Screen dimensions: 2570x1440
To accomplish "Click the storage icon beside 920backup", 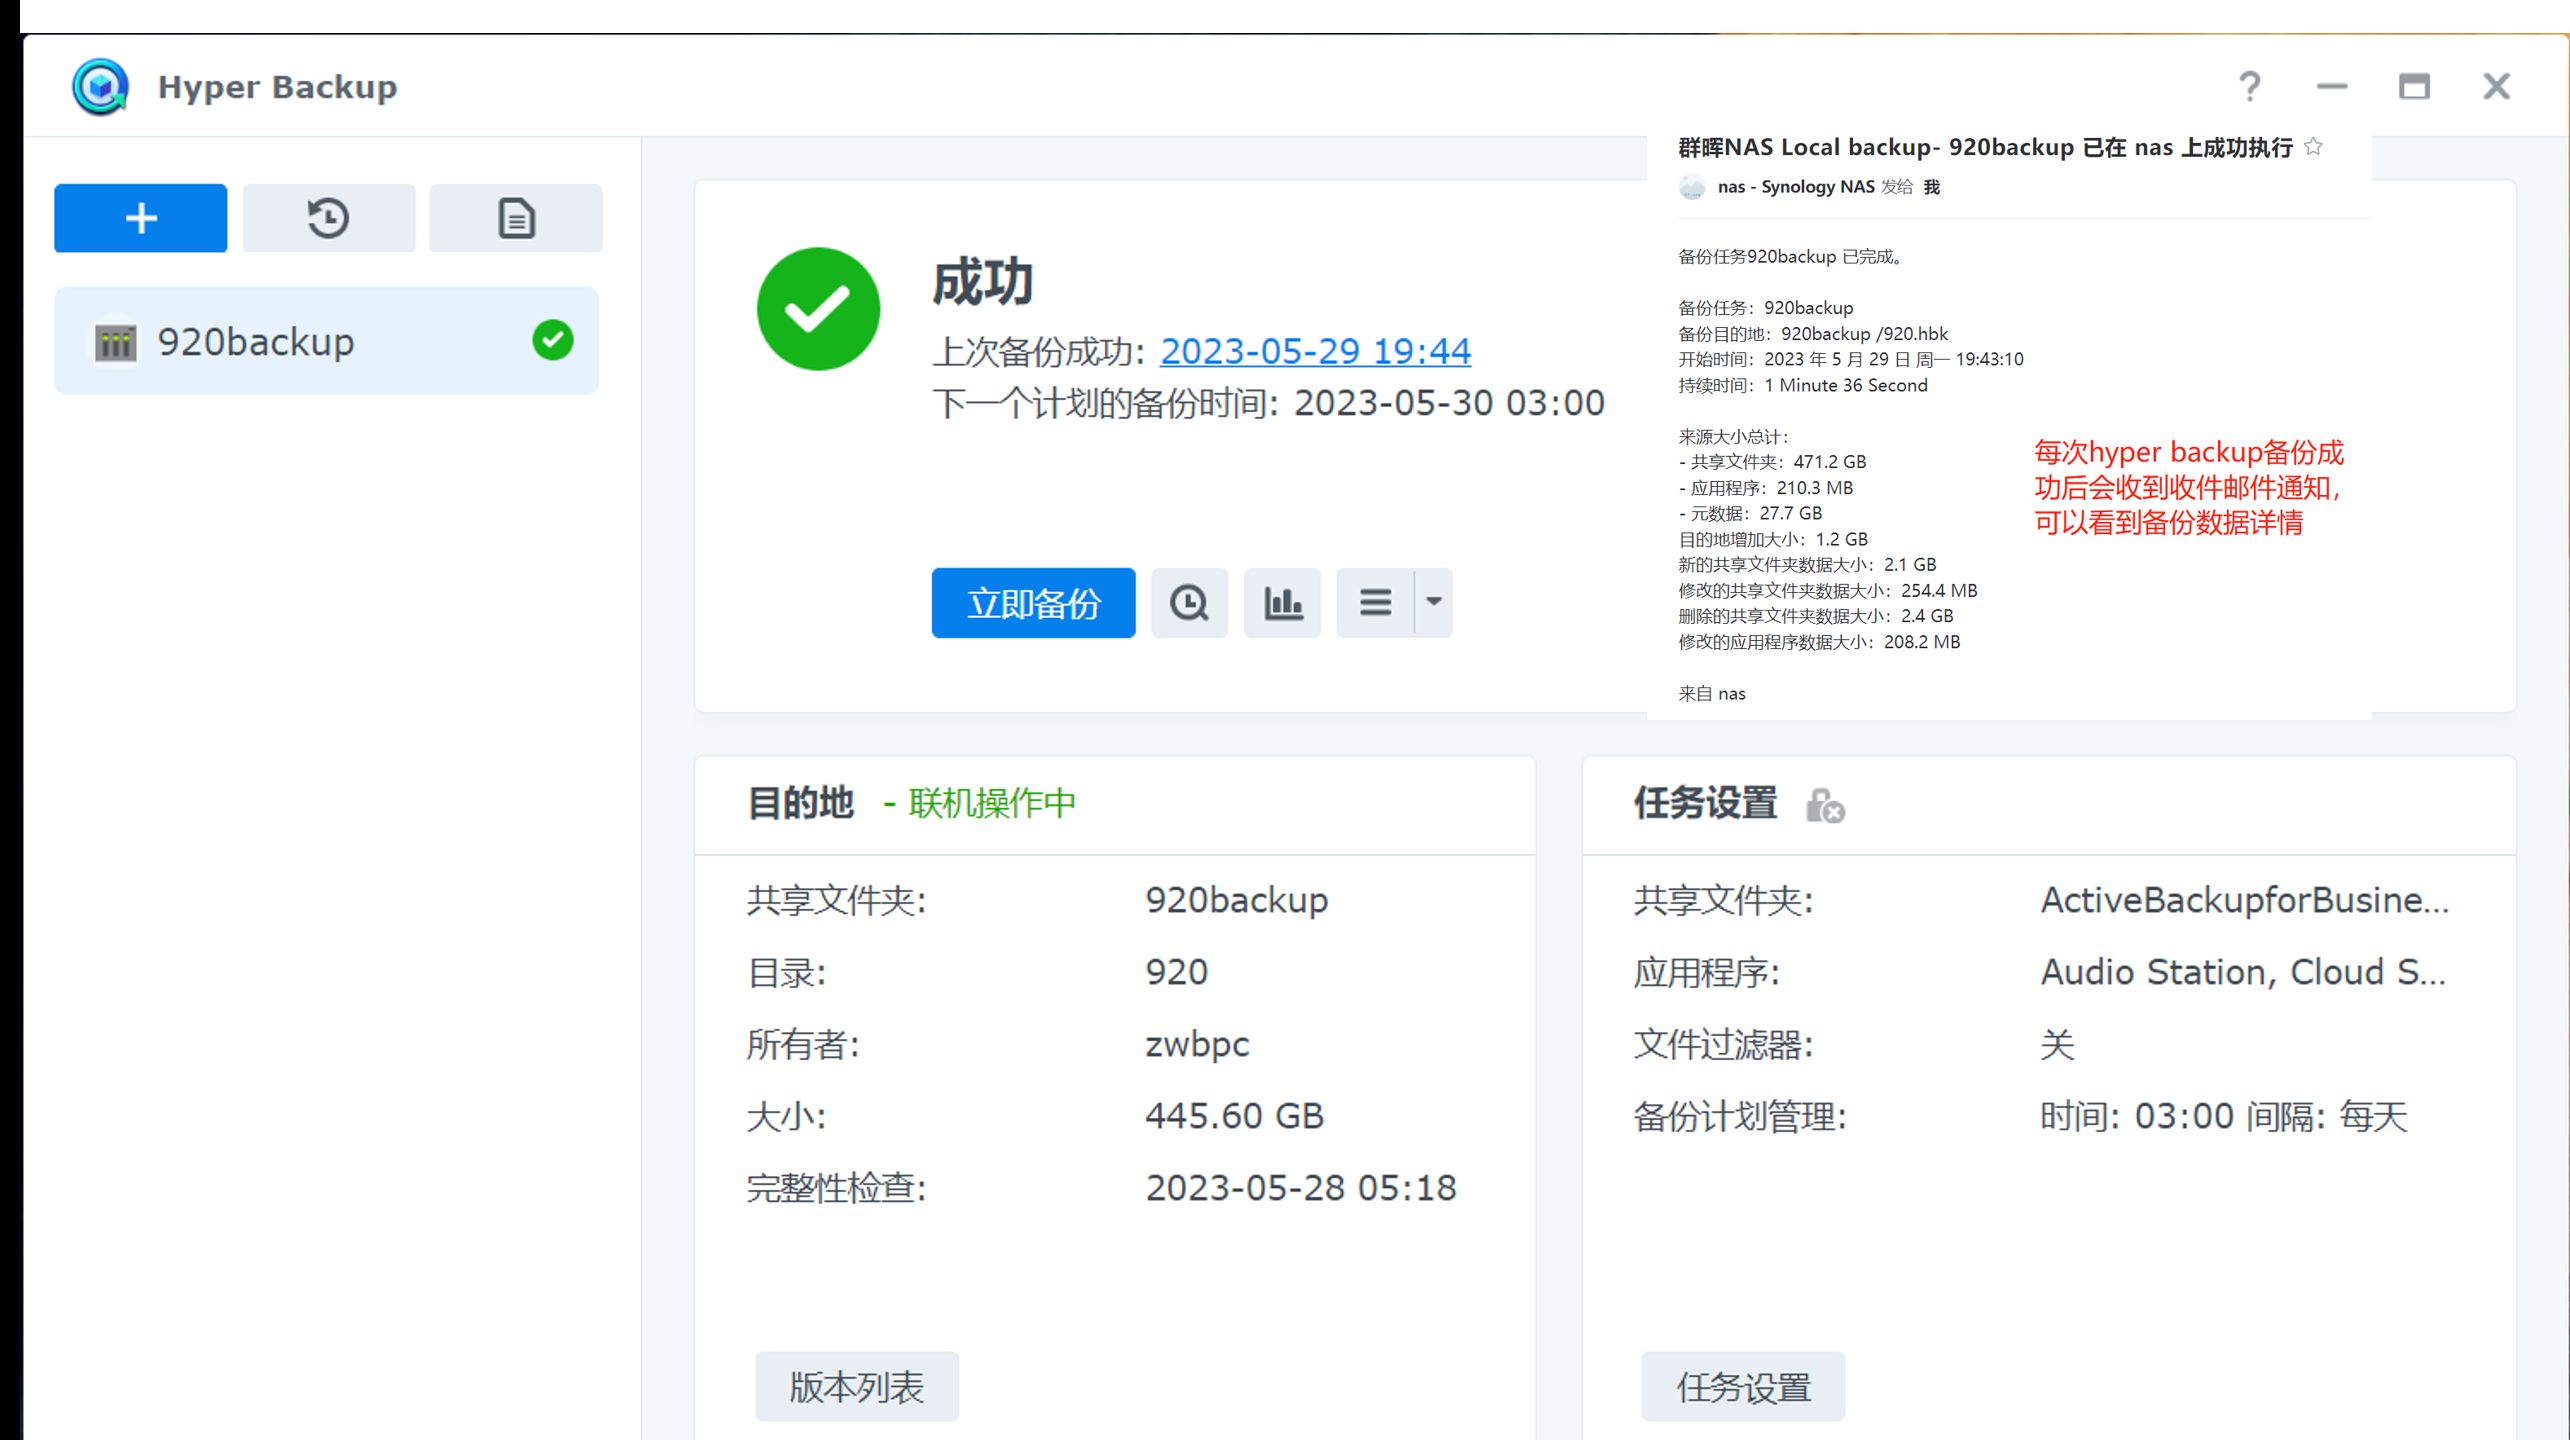I will tap(116, 343).
